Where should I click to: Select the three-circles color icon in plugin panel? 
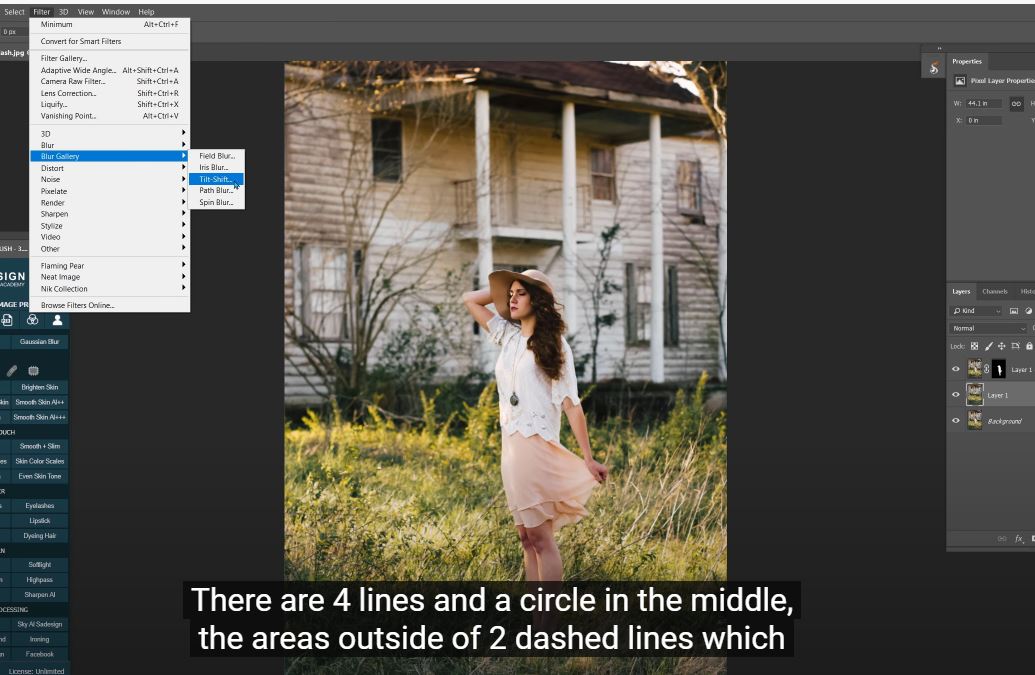pyautogui.click(x=32, y=320)
